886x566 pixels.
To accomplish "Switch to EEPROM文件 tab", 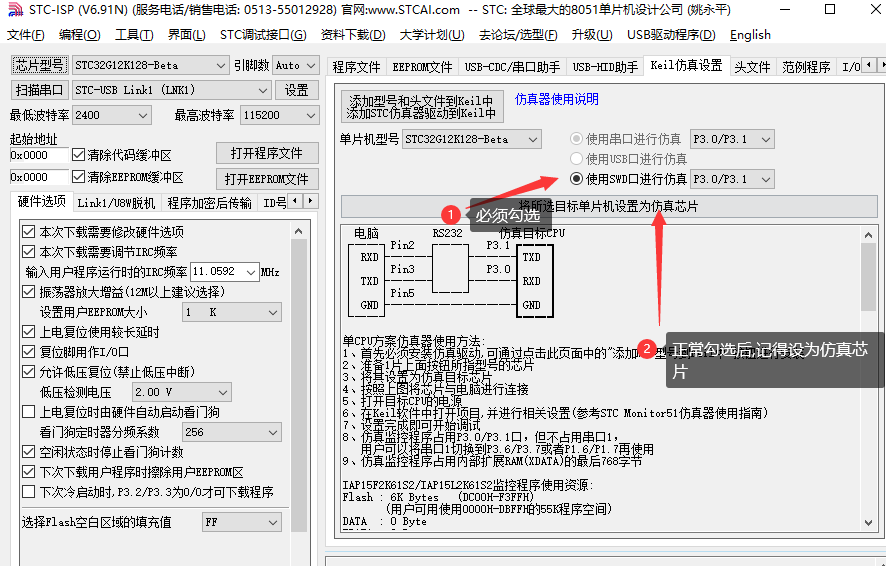I will pos(422,67).
